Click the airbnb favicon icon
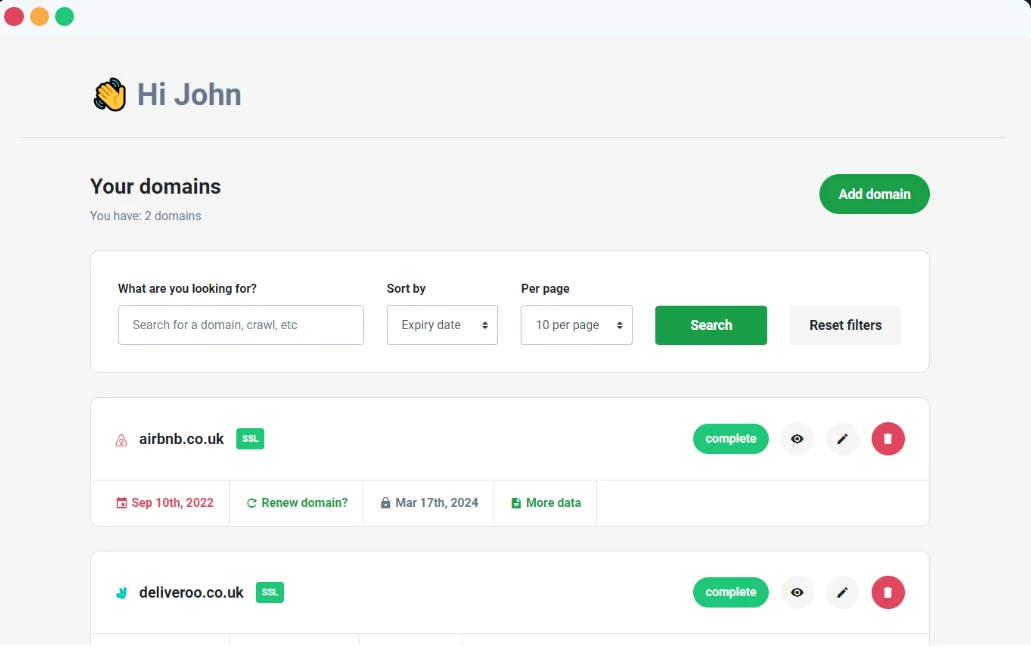This screenshot has width=1031, height=647. (122, 440)
